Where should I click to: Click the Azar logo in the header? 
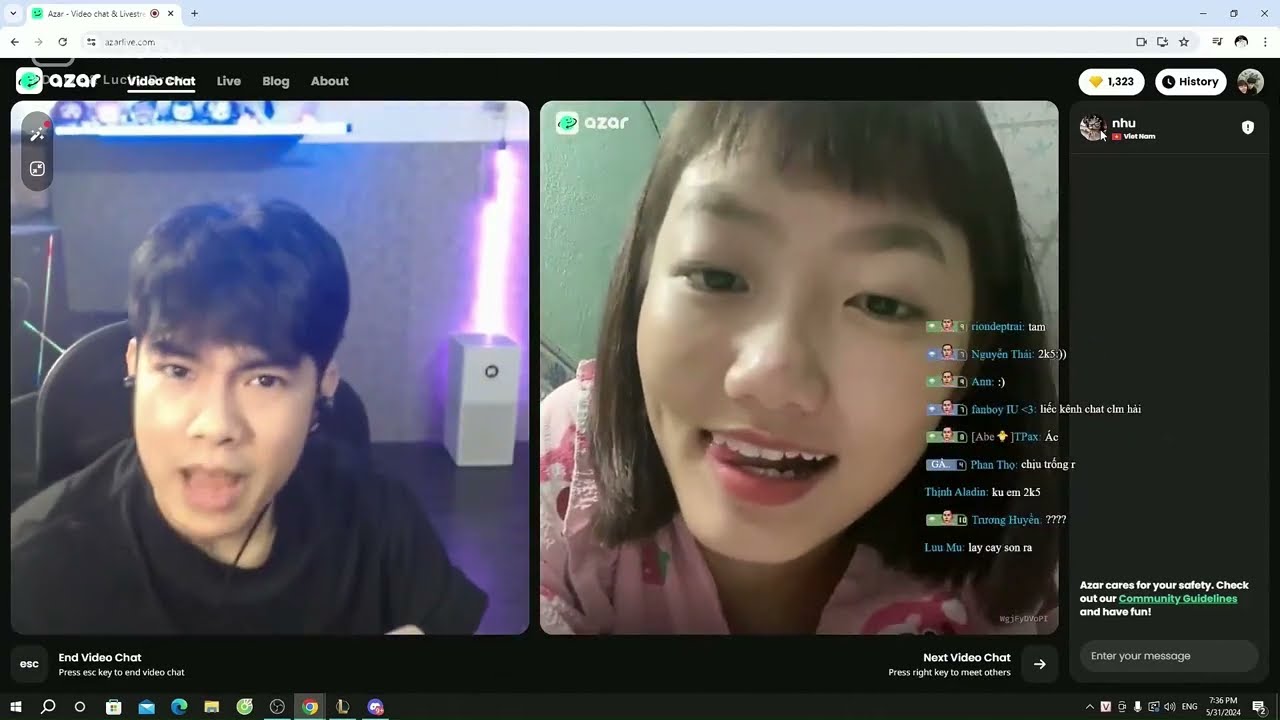pos(59,81)
